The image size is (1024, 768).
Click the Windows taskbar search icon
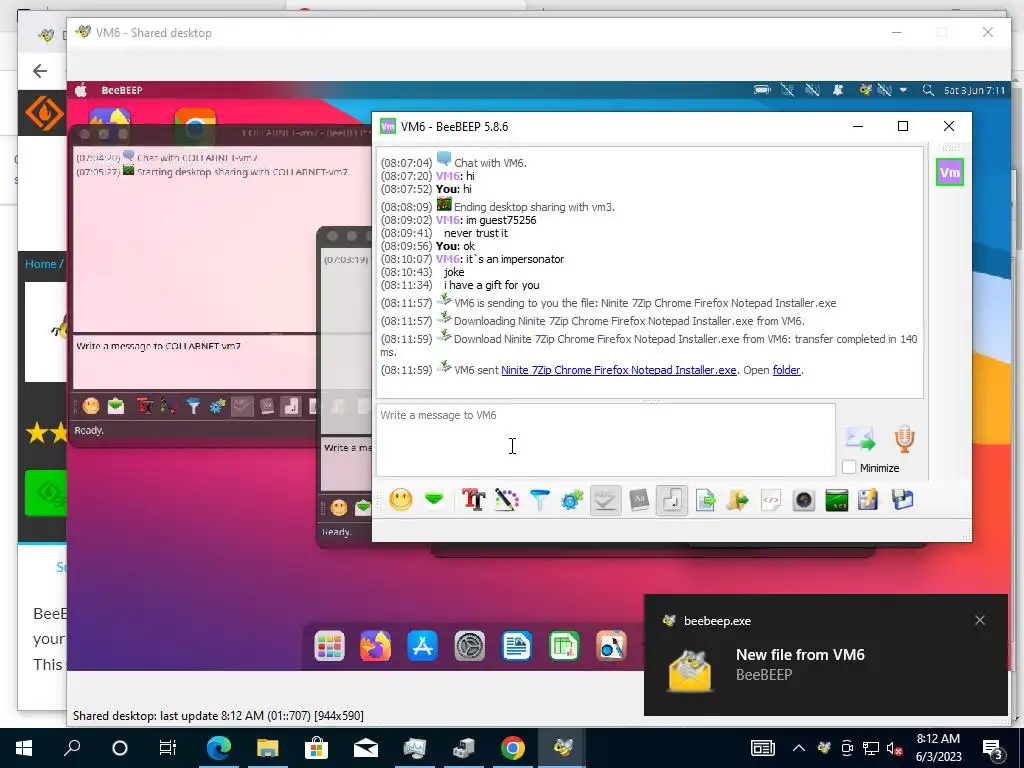tap(72, 748)
